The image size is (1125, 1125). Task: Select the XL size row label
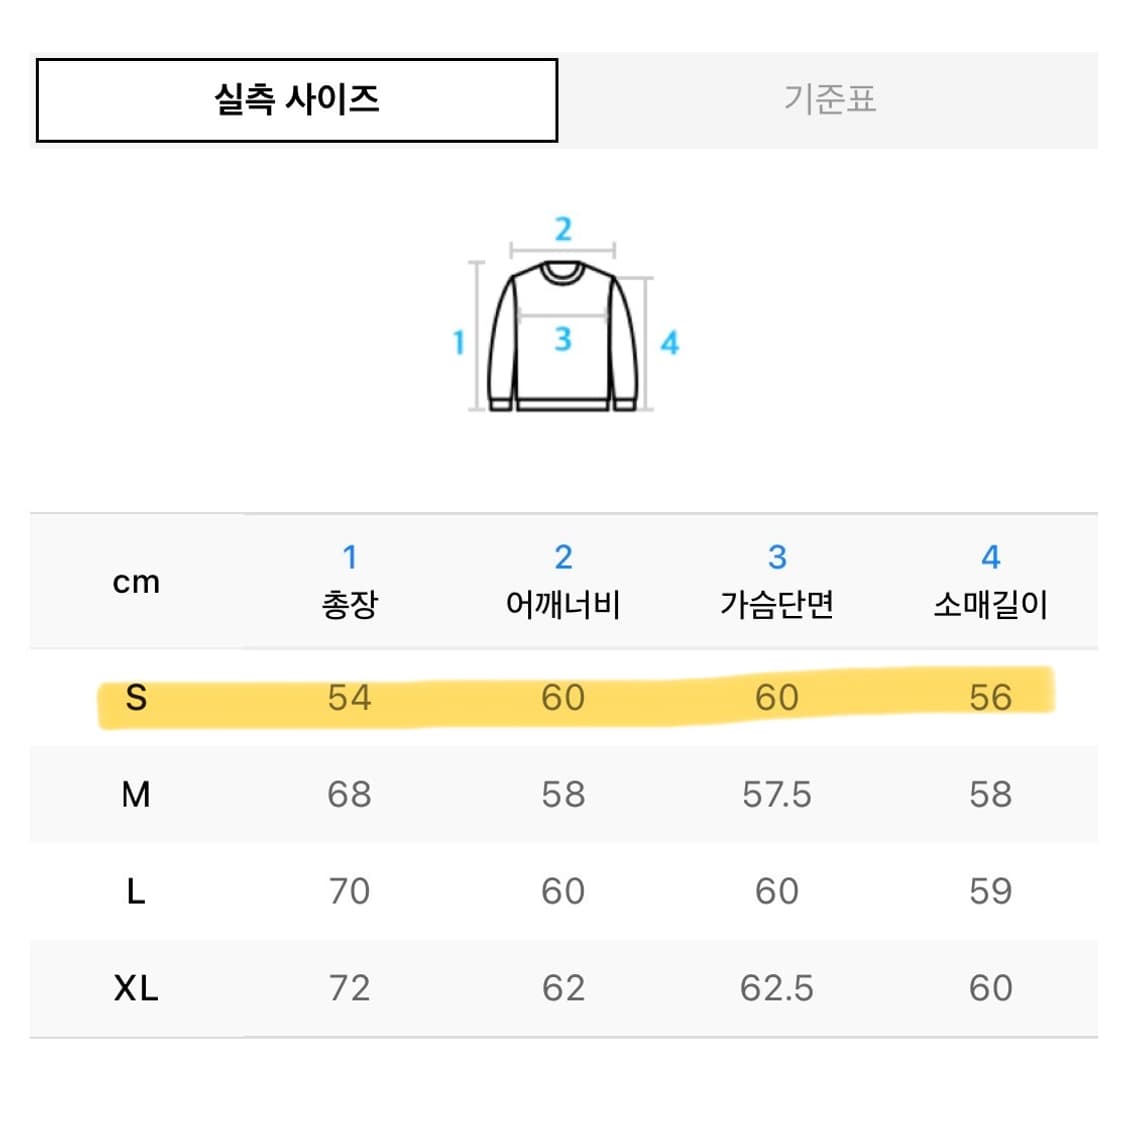pos(136,988)
